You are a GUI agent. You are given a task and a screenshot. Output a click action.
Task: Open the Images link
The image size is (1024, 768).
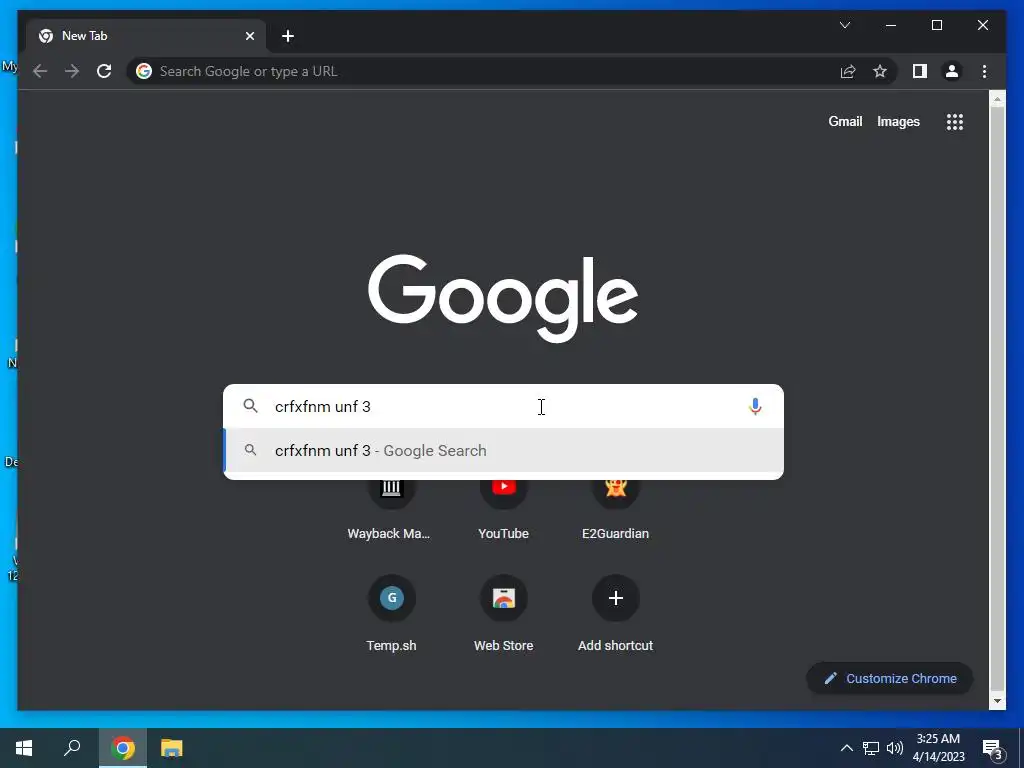pyautogui.click(x=898, y=121)
